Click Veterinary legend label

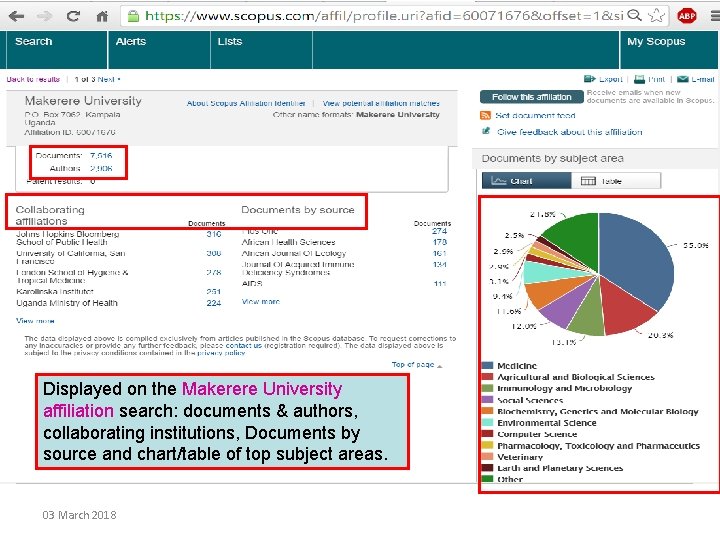[520, 457]
